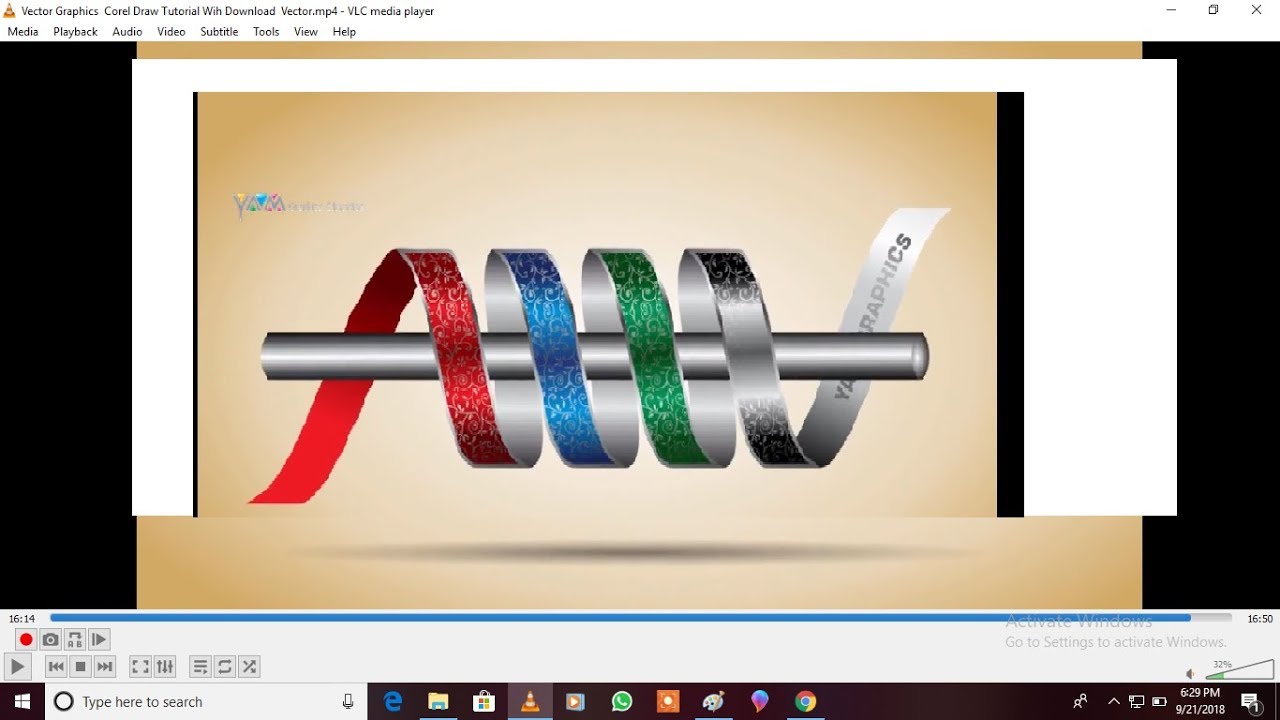Seek on the blue playback progress bar
Screen dimensions: 1280x720
click(641, 618)
